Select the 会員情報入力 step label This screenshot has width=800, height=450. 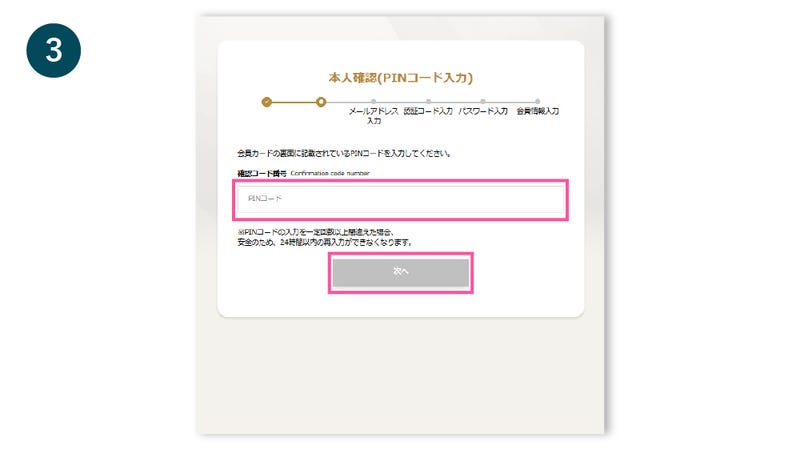point(537,111)
